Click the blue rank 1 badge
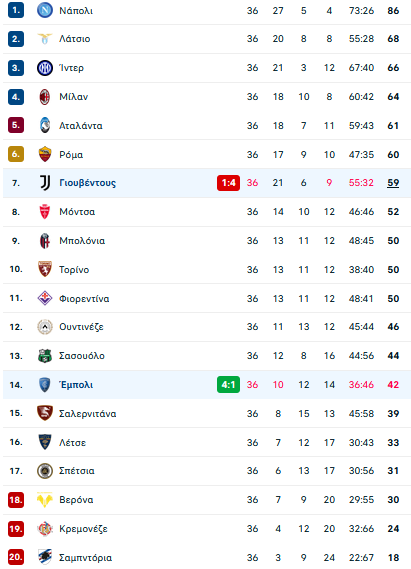This screenshot has height=569, width=411. coord(16,10)
